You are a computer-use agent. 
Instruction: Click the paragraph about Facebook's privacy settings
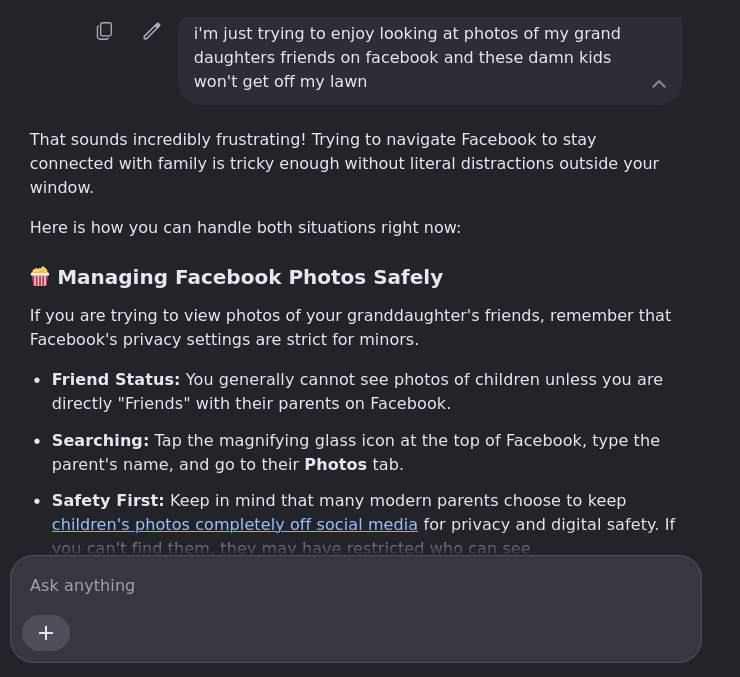click(350, 327)
